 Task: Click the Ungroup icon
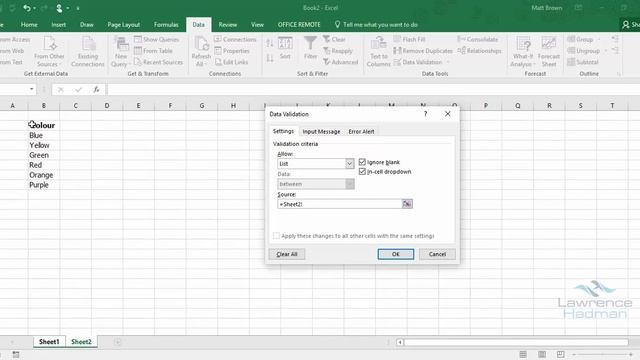click(571, 51)
